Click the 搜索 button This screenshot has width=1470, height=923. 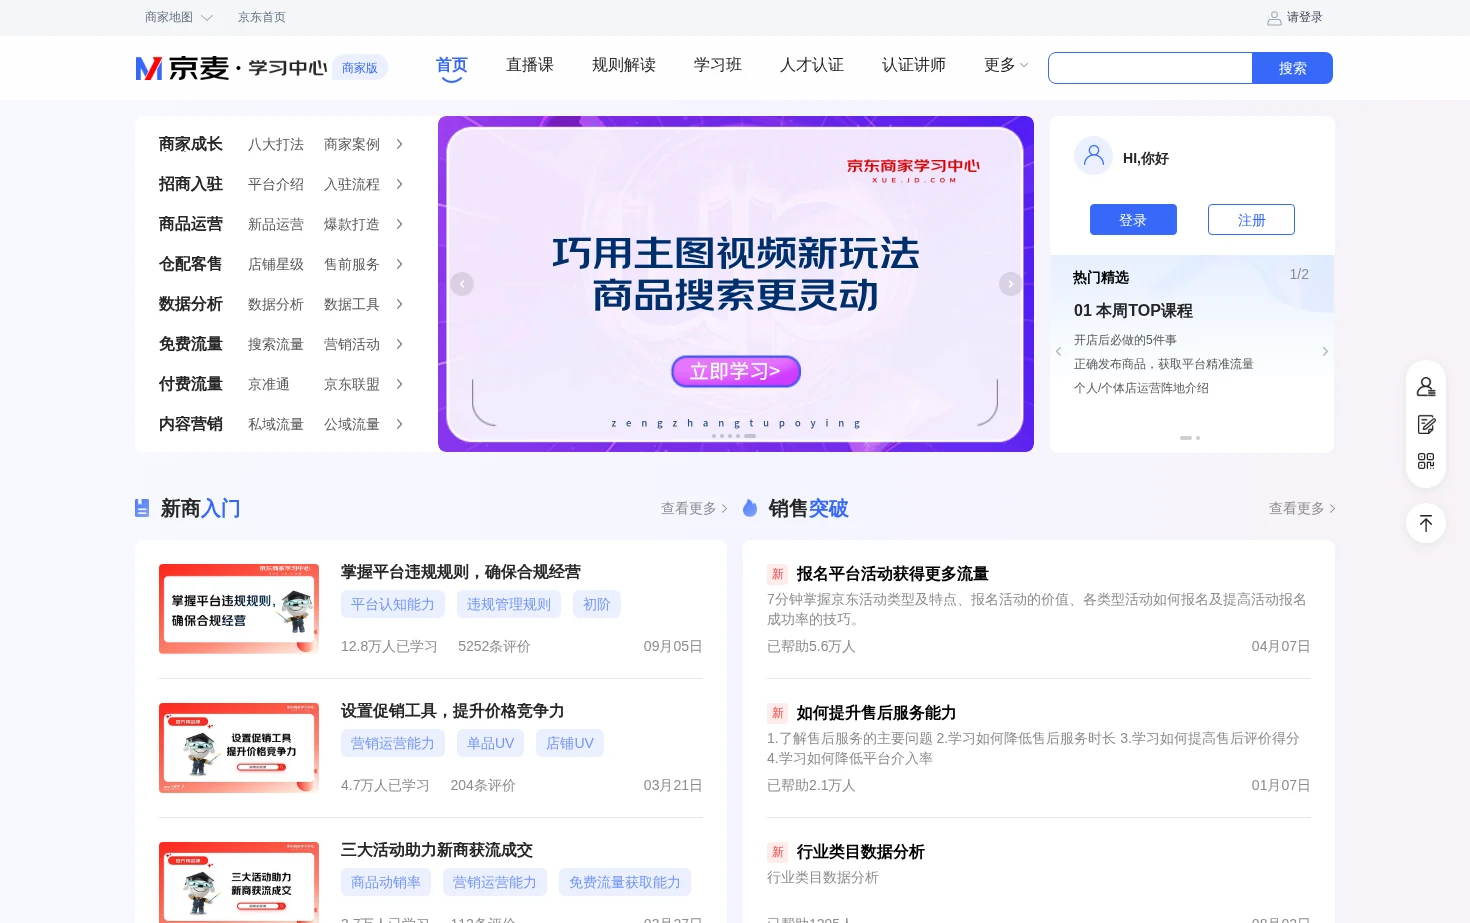click(1292, 68)
